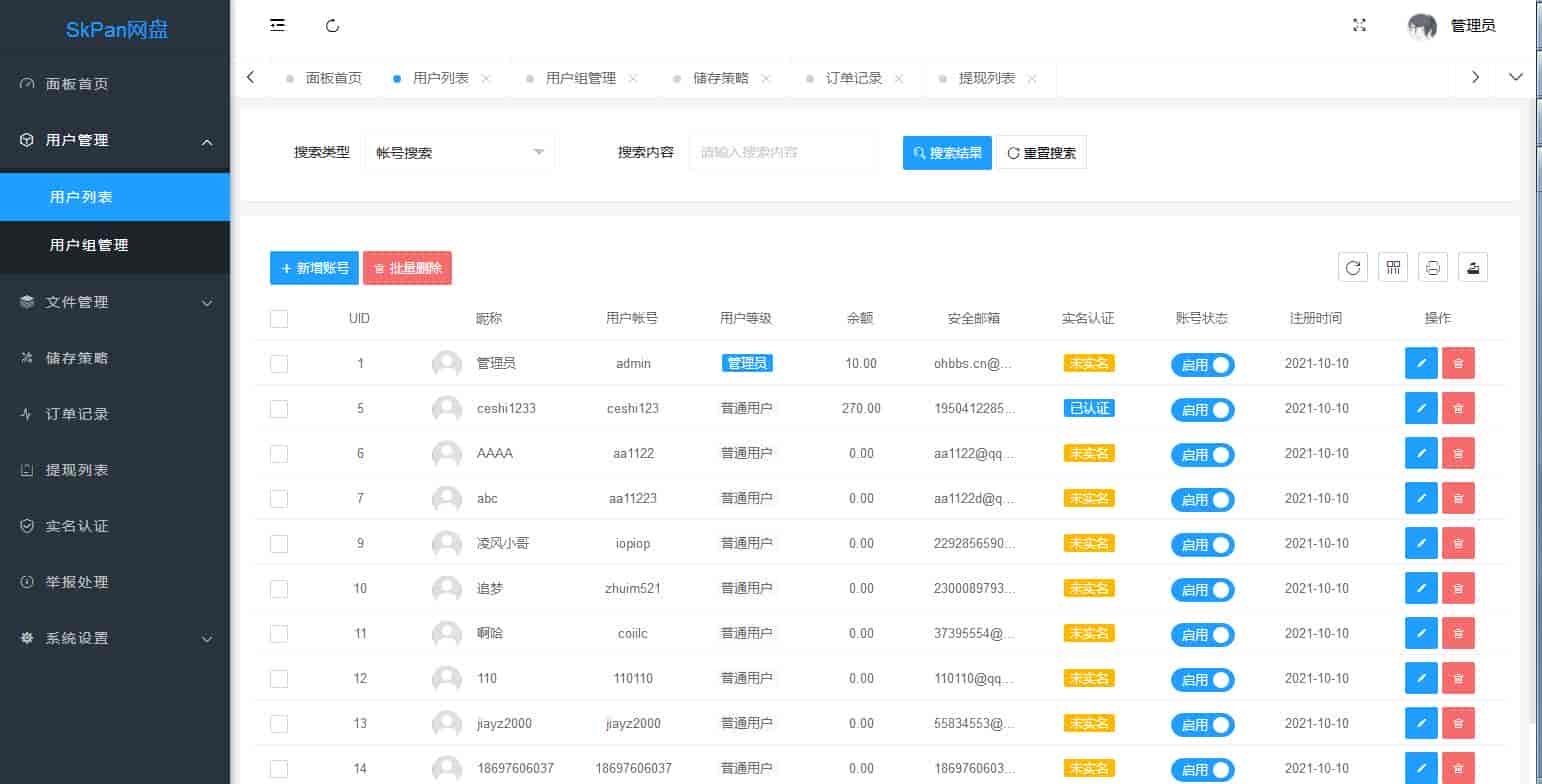Click the 重置搜索 button
This screenshot has height=784, width=1542.
(1041, 153)
